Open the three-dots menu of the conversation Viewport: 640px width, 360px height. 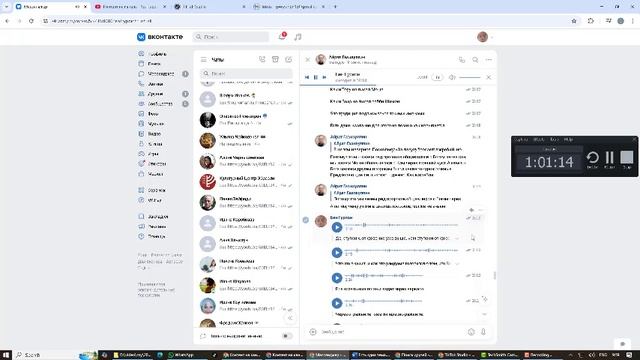click(x=489, y=60)
